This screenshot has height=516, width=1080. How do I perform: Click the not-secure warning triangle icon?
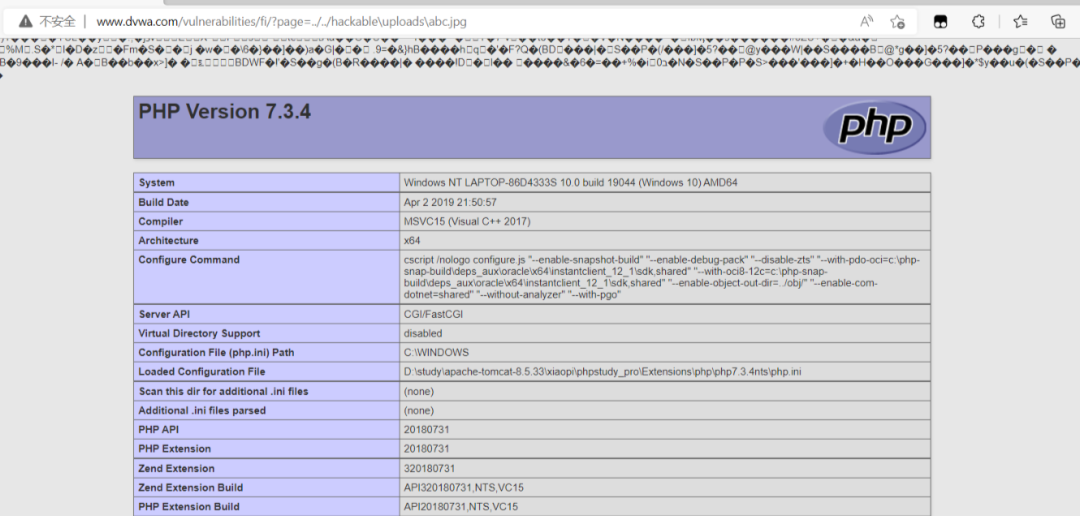click(x=25, y=21)
